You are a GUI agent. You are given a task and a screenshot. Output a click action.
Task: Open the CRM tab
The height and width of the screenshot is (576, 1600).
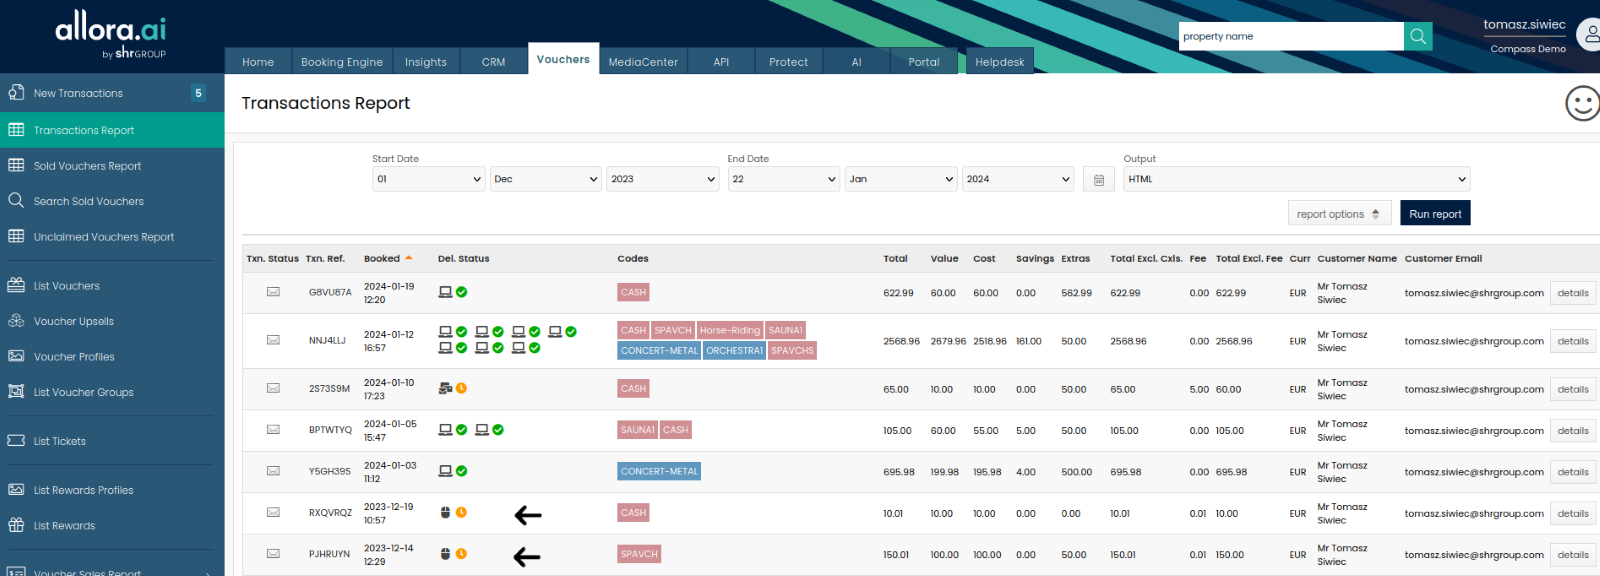[494, 61]
